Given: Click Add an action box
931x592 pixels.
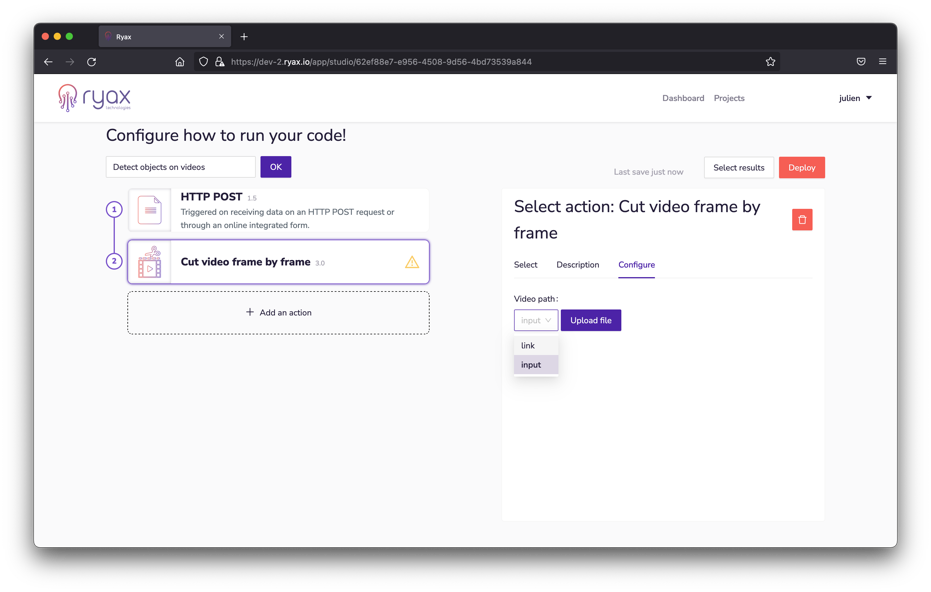Looking at the screenshot, I should click(278, 313).
